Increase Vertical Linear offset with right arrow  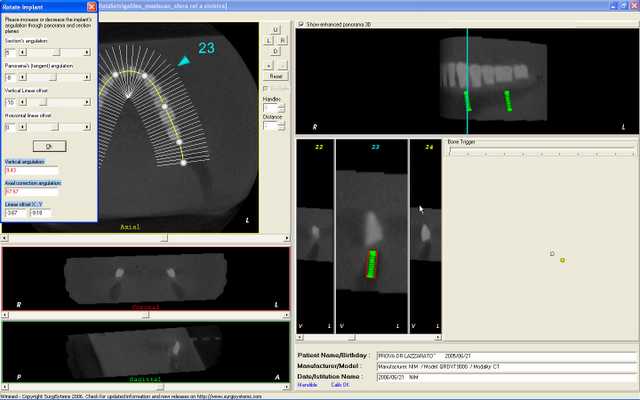[87, 102]
